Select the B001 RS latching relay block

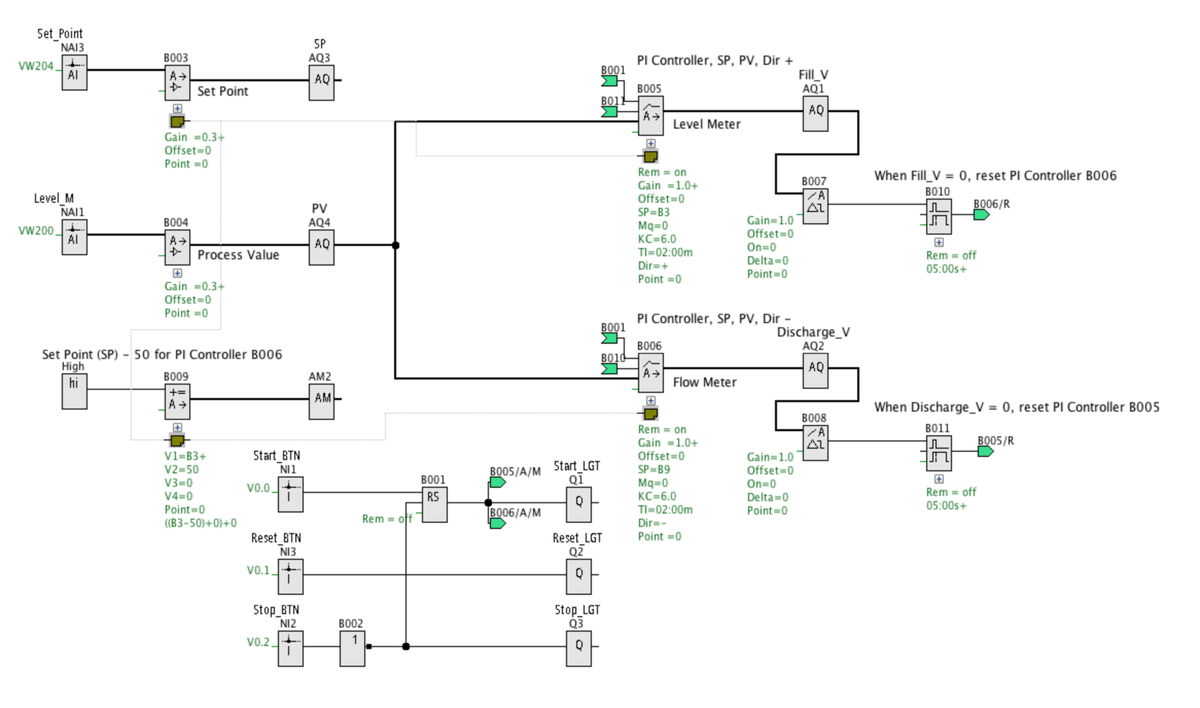coord(434,503)
